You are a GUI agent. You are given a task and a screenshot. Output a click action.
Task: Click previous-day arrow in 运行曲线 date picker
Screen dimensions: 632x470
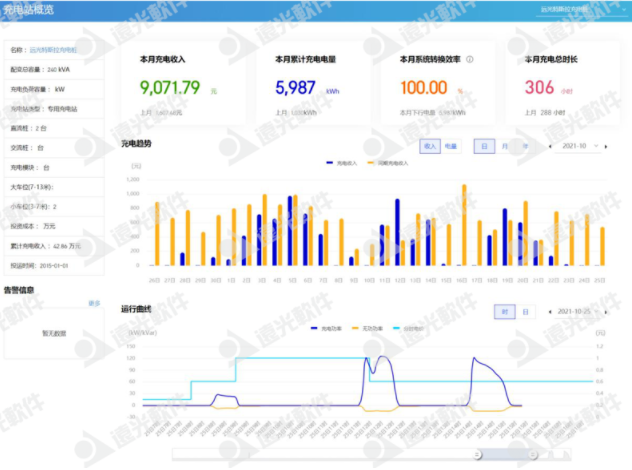pyautogui.click(x=549, y=312)
